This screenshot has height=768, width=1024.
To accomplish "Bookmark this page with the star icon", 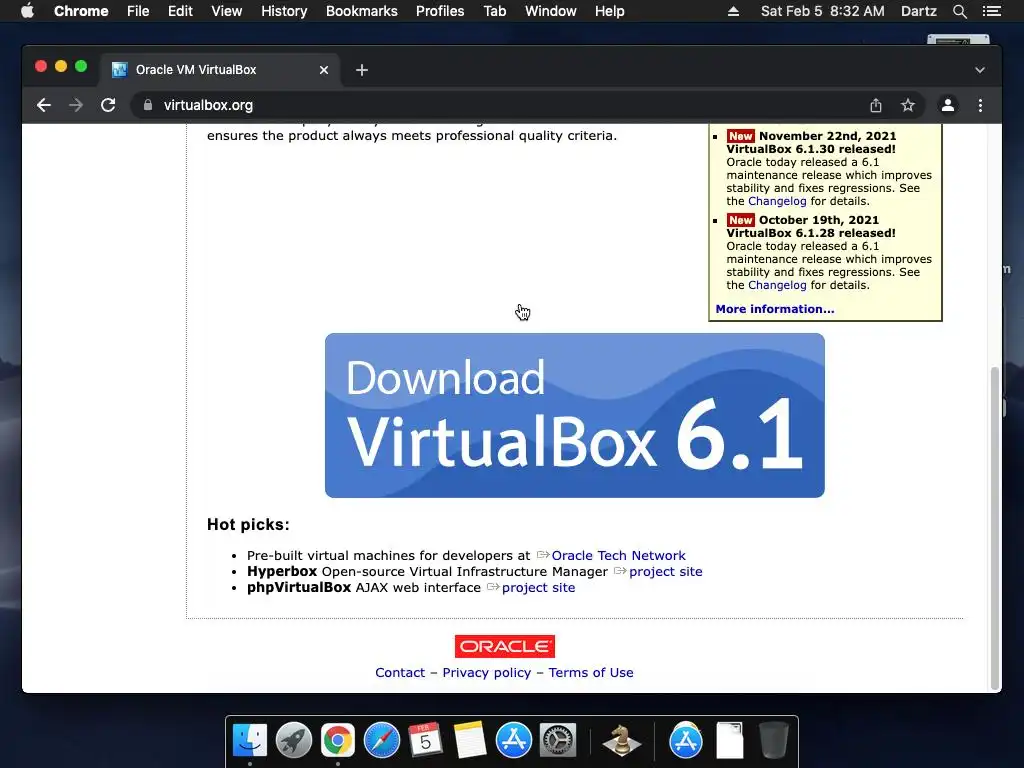I will [x=908, y=105].
